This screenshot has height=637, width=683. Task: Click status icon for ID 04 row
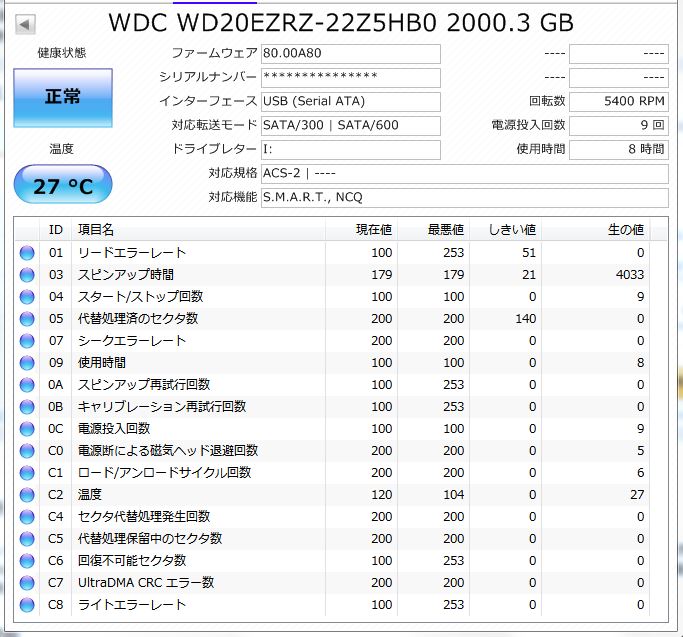pos(27,297)
